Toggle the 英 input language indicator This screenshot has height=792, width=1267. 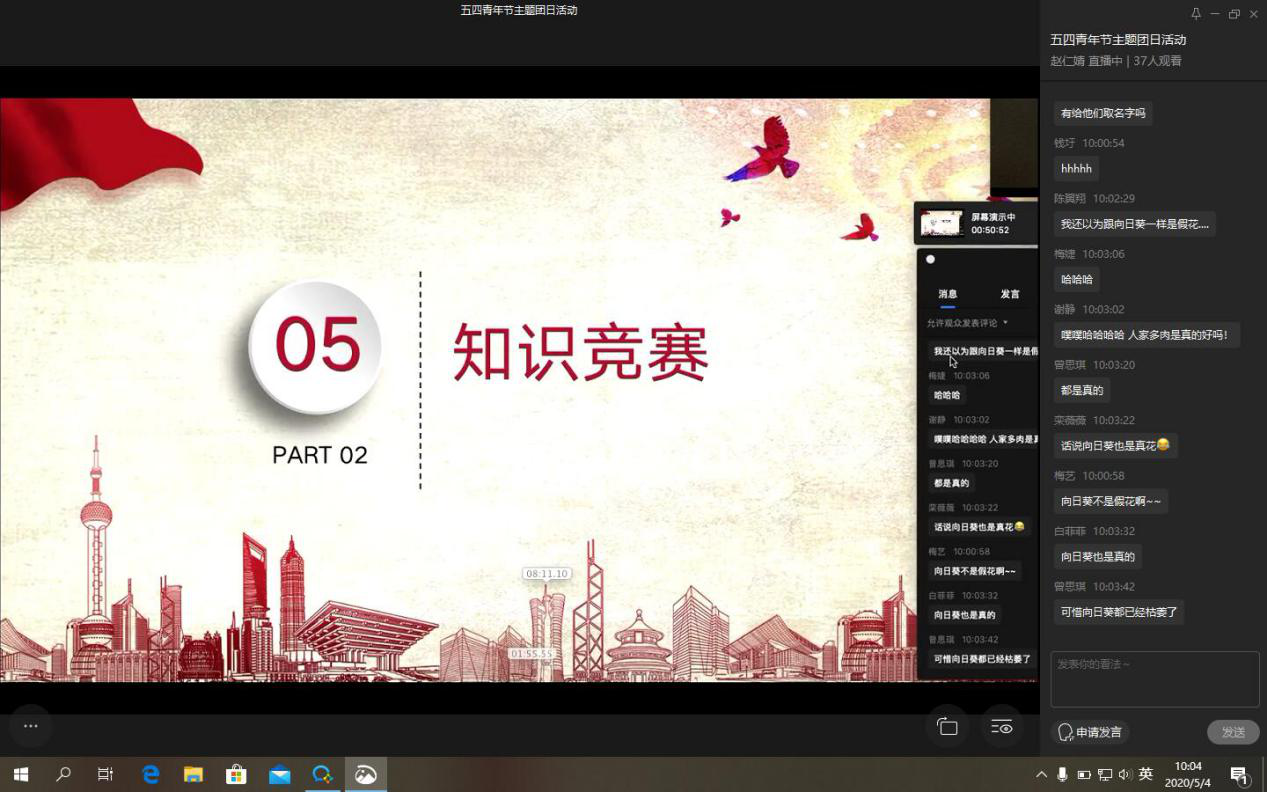pos(1146,774)
